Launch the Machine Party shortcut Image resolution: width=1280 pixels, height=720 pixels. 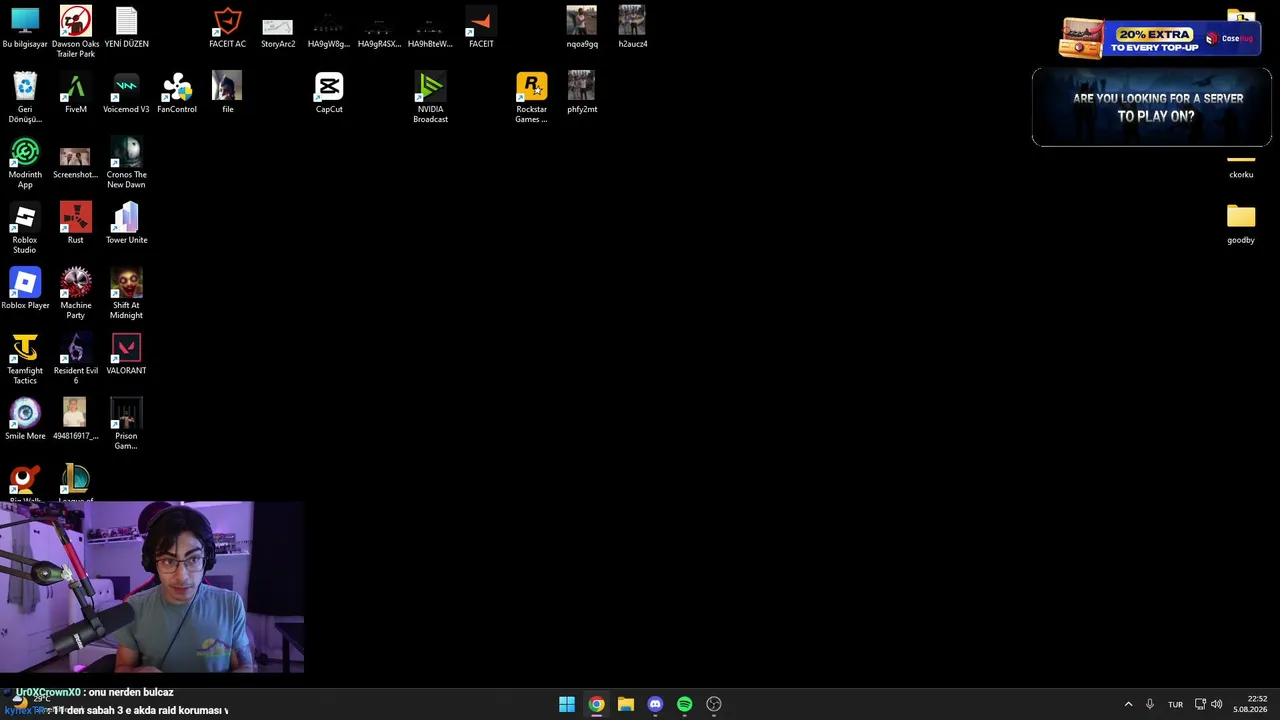tap(75, 293)
